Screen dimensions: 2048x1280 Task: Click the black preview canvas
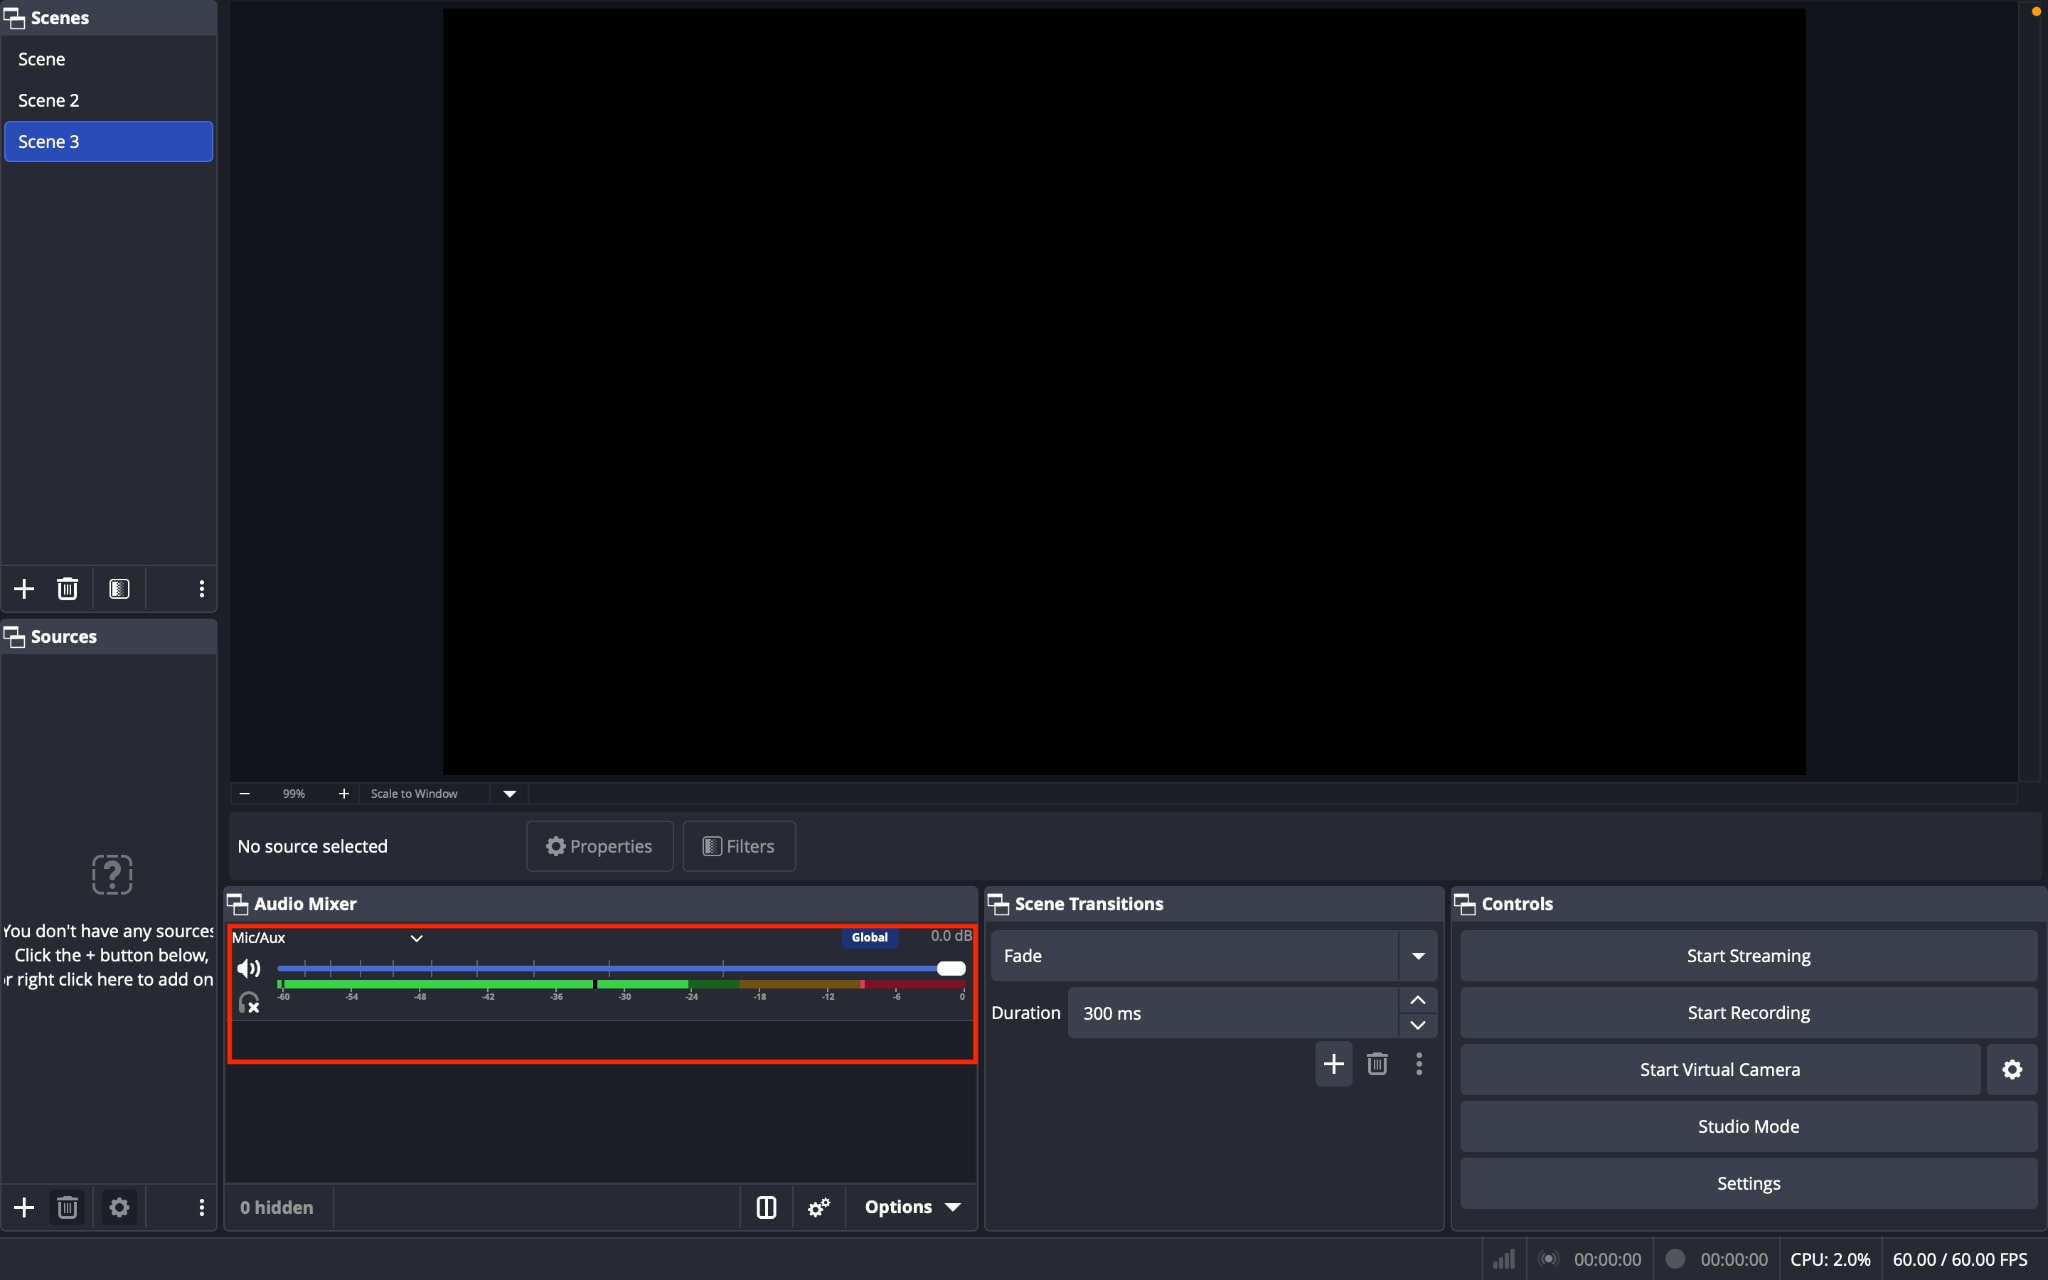pos(1124,391)
